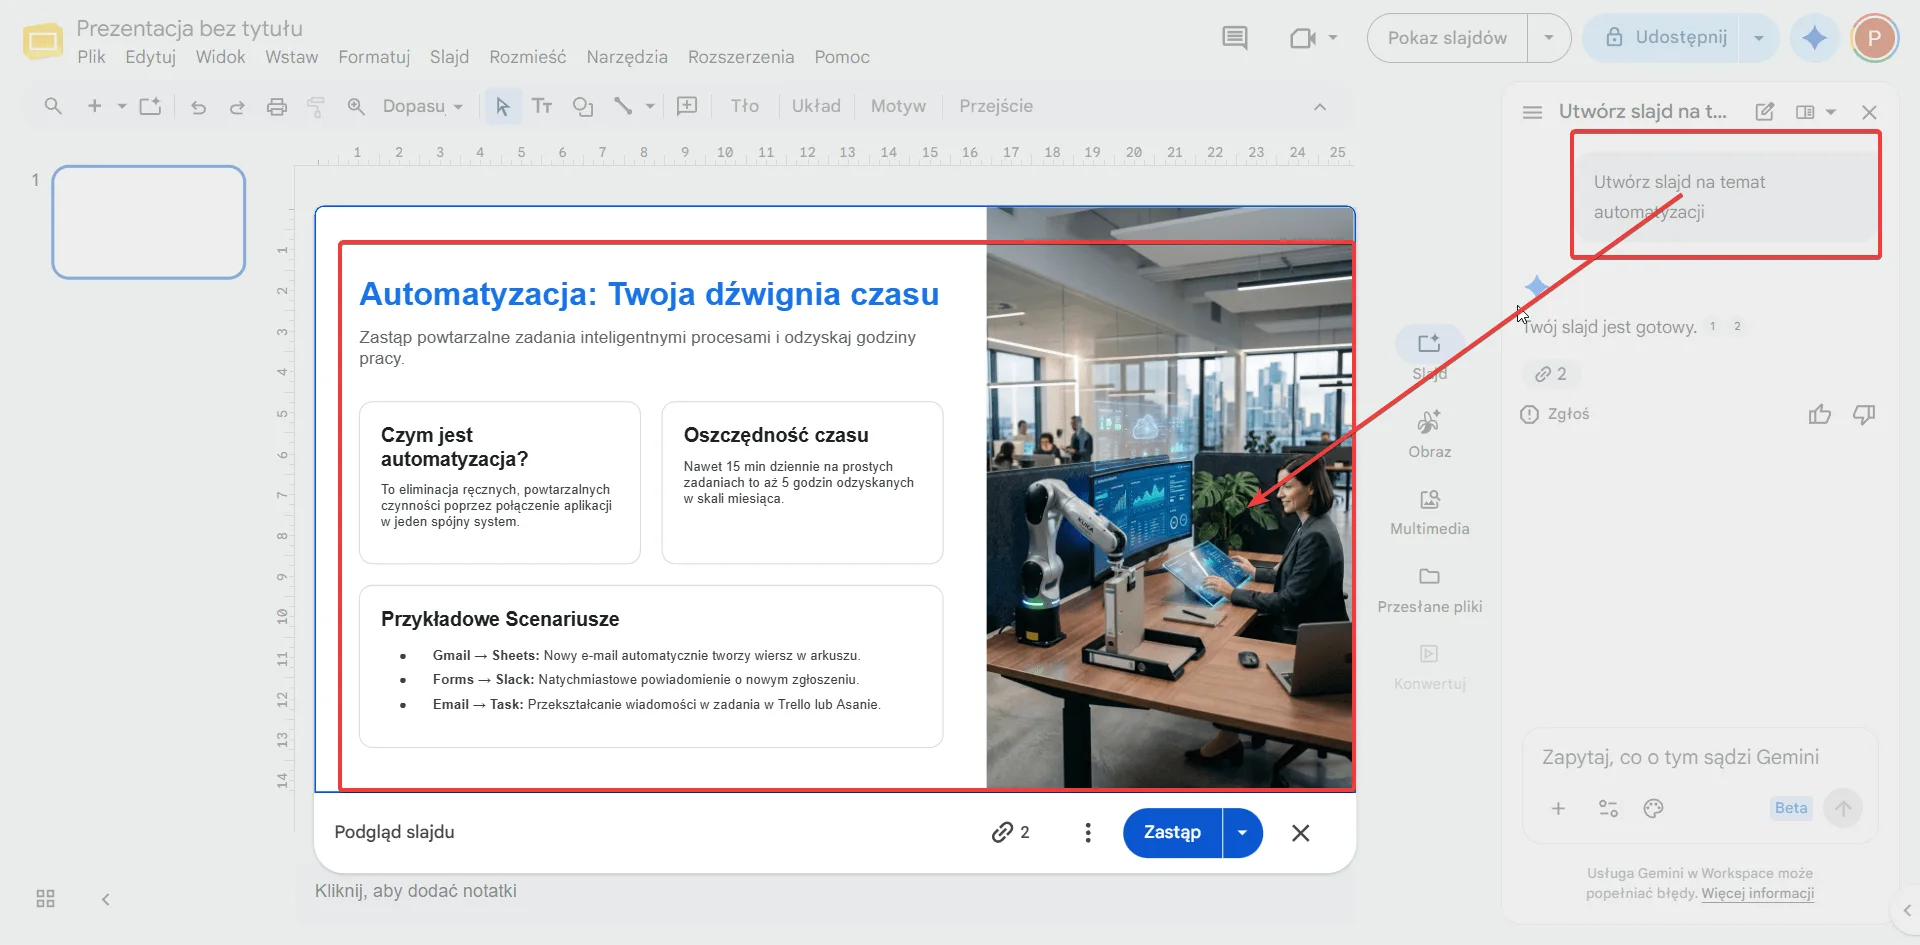Image resolution: width=1920 pixels, height=945 pixels.
Task: Close the Gemini side panel
Action: 1869,112
